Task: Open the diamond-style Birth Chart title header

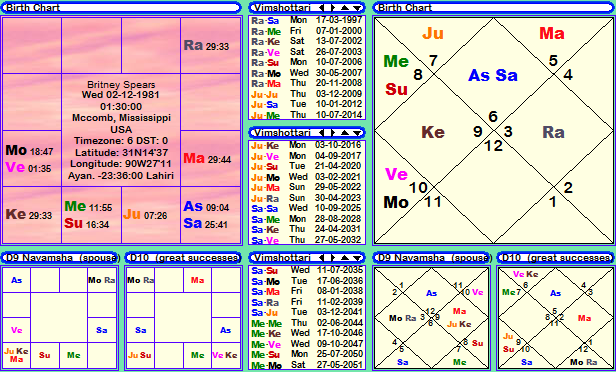Action: click(493, 7)
